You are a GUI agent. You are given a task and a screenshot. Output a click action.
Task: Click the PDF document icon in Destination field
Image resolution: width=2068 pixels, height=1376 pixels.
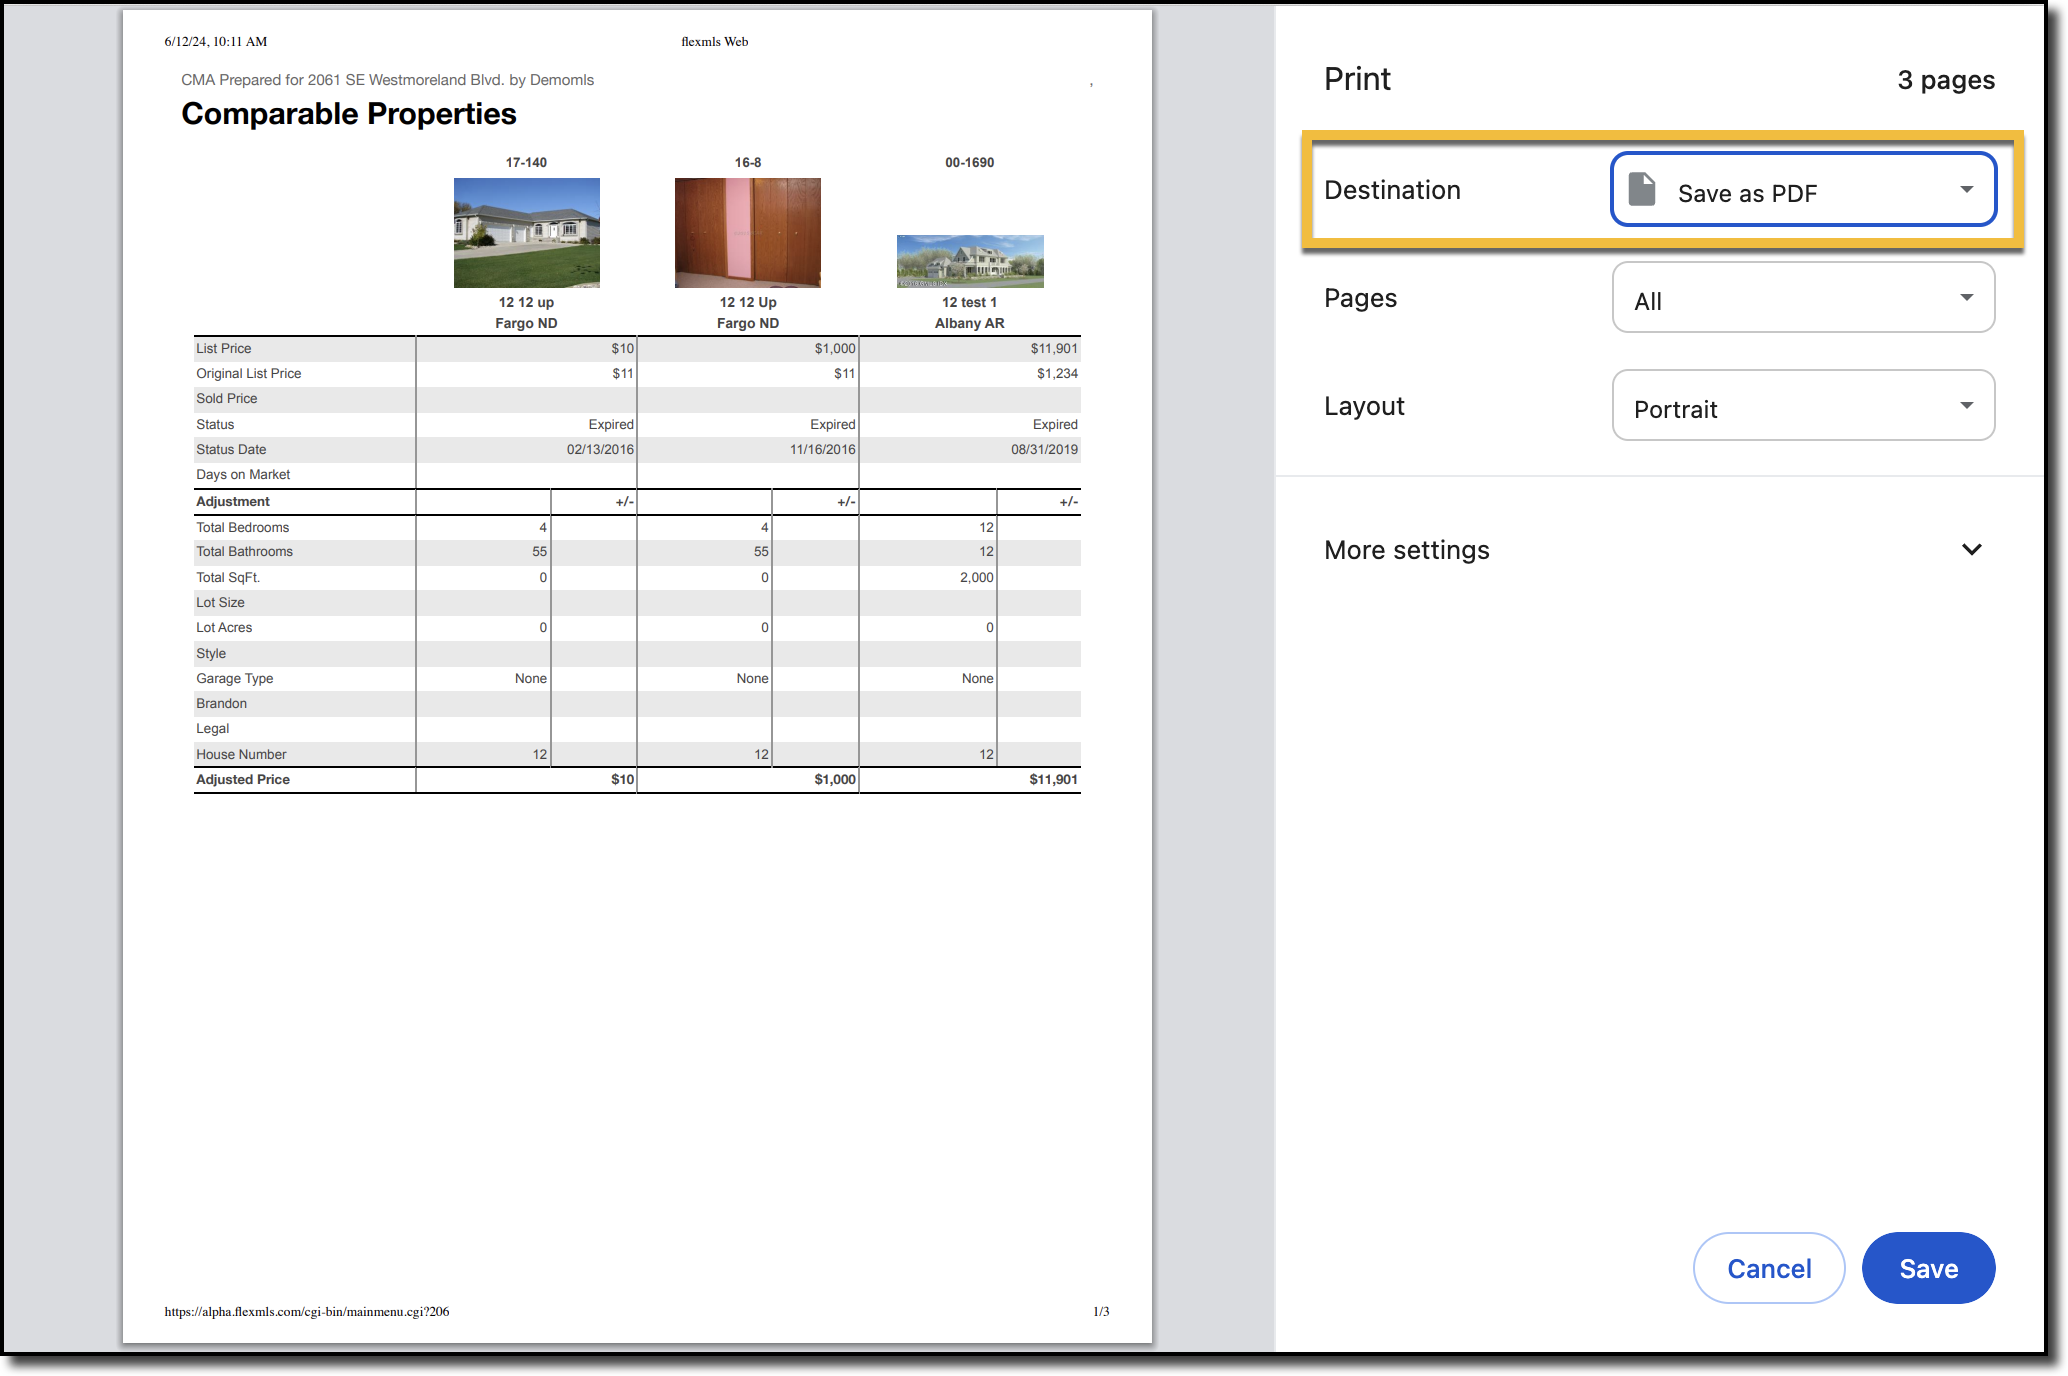click(x=1642, y=190)
